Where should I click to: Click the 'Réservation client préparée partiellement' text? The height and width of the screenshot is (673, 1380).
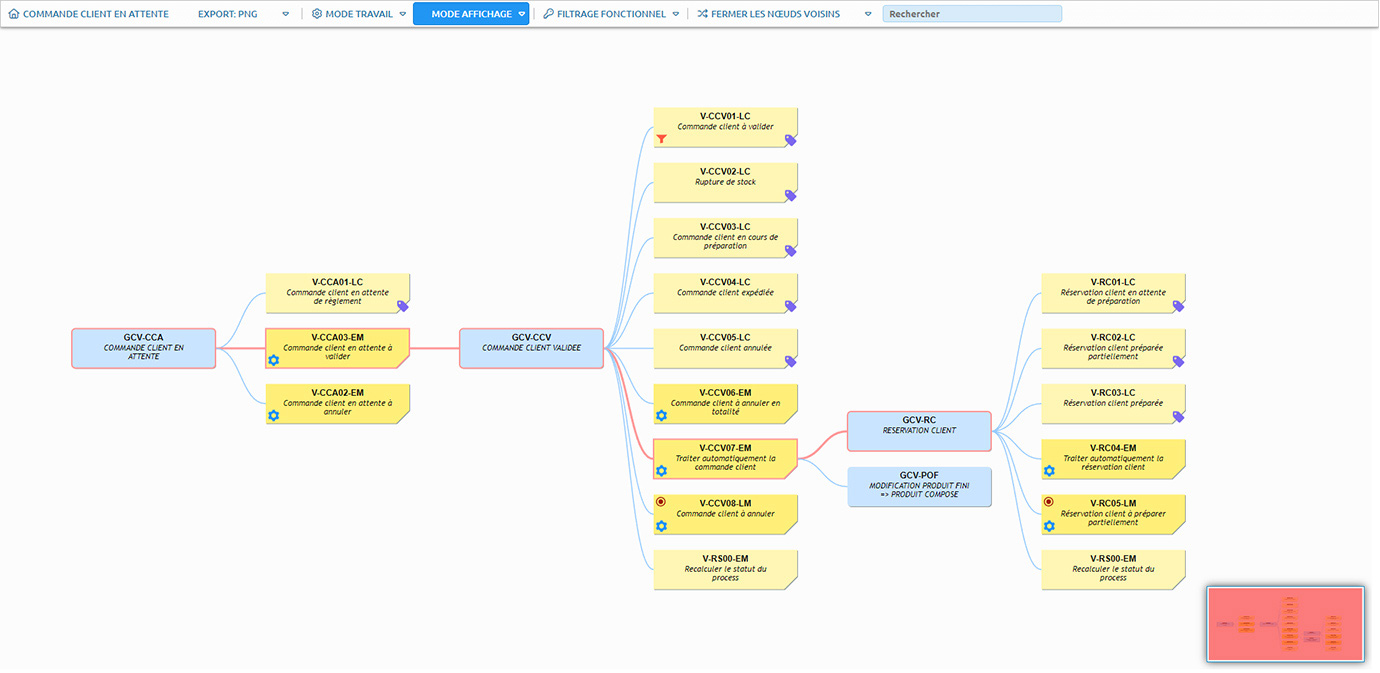(x=1113, y=352)
